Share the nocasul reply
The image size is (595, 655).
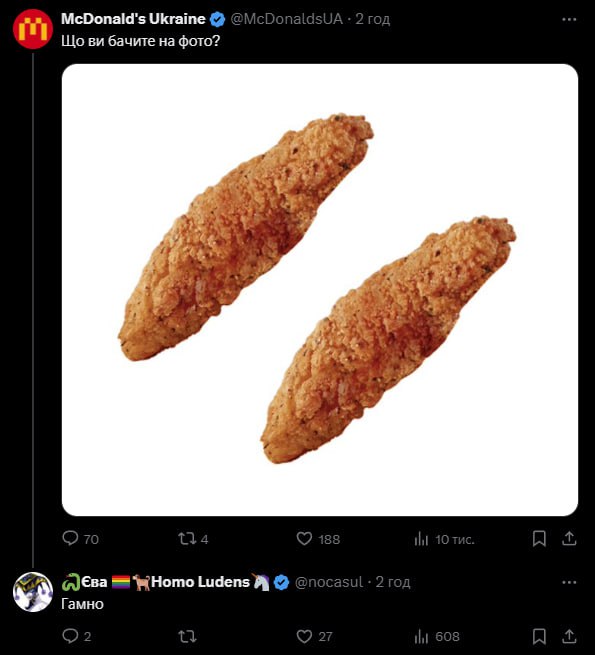569,636
